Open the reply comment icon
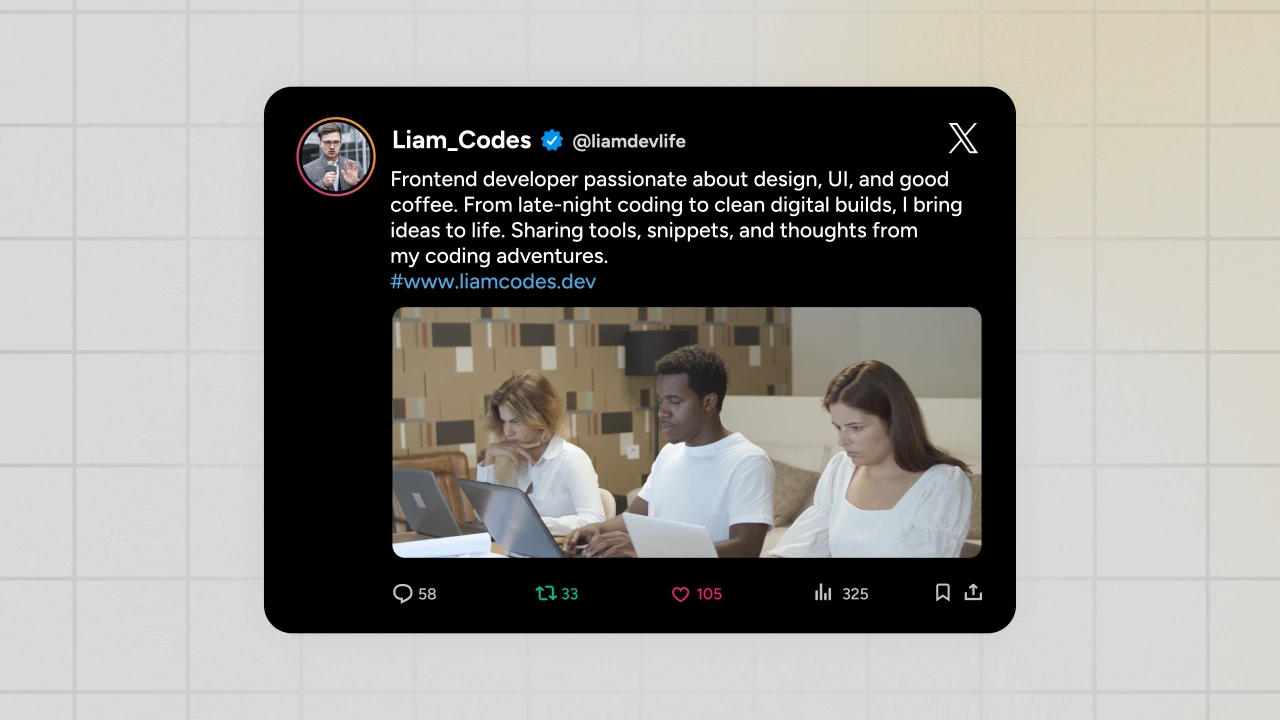Viewport: 1280px width, 720px height. pos(403,594)
